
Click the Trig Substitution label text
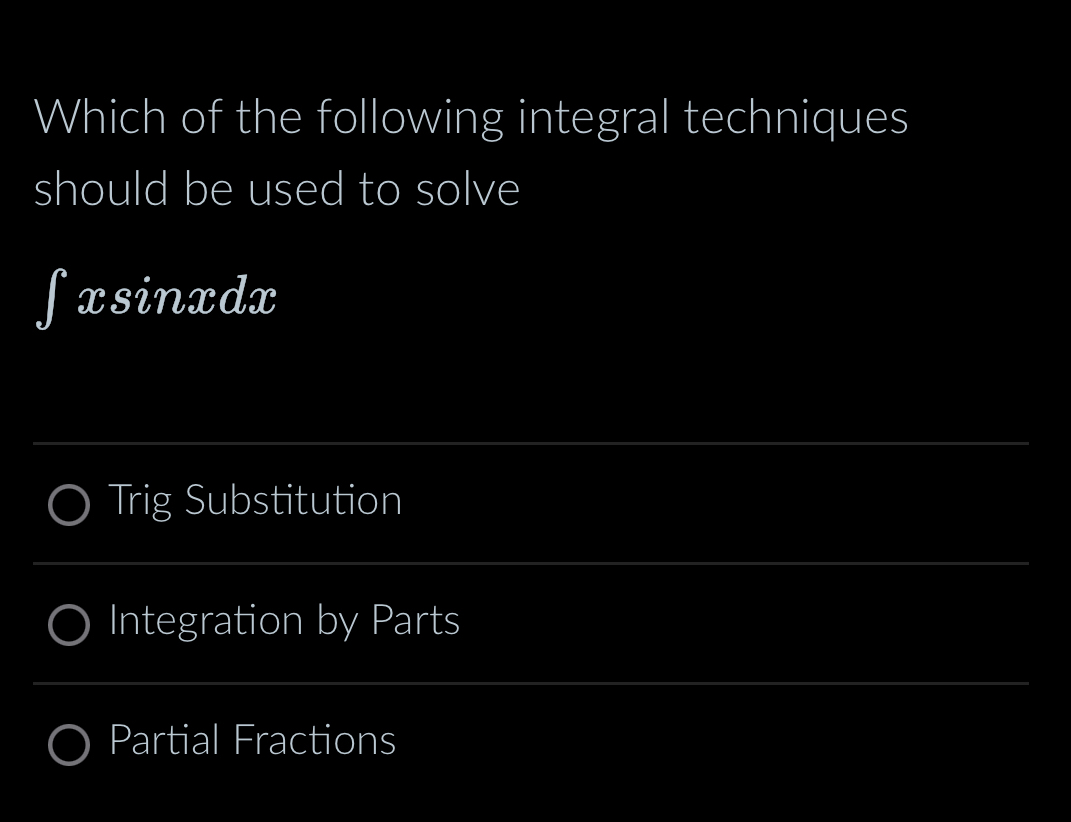(255, 502)
